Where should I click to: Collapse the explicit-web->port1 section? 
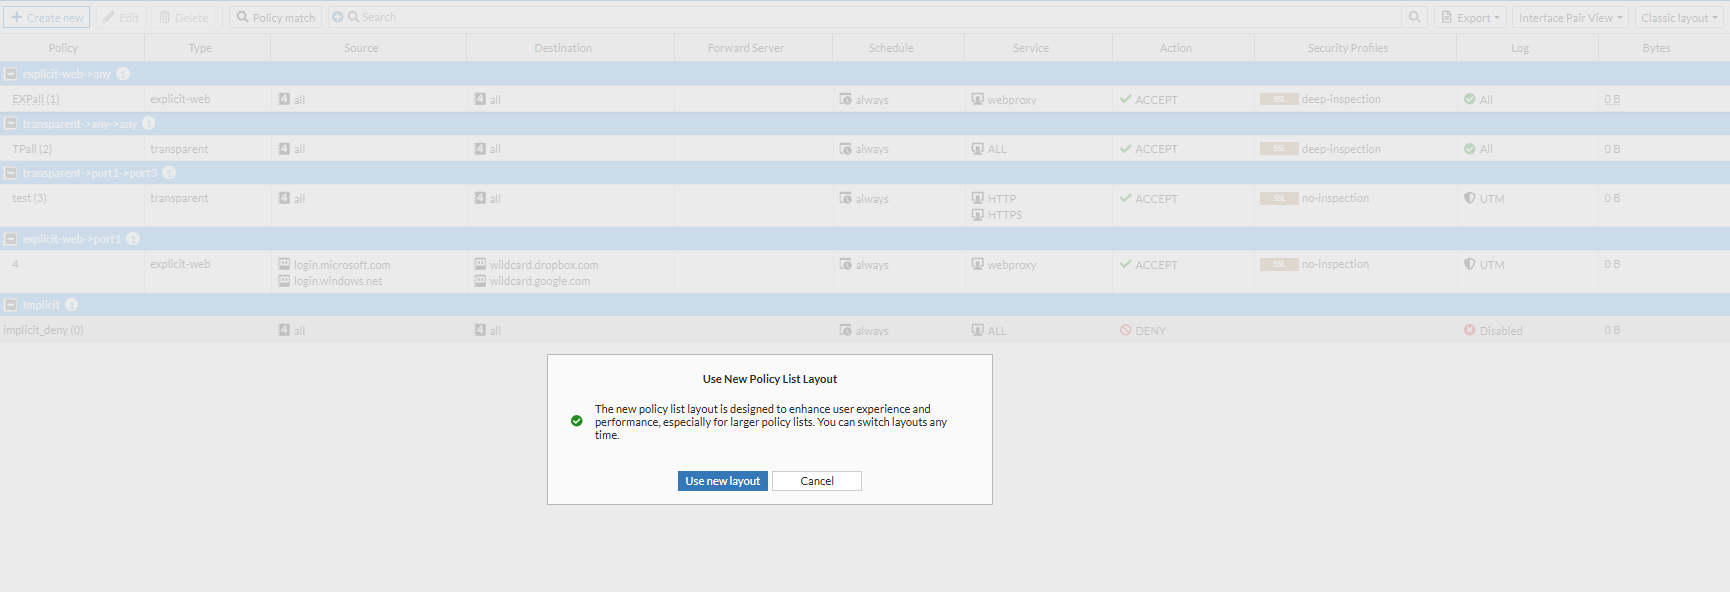(x=11, y=239)
